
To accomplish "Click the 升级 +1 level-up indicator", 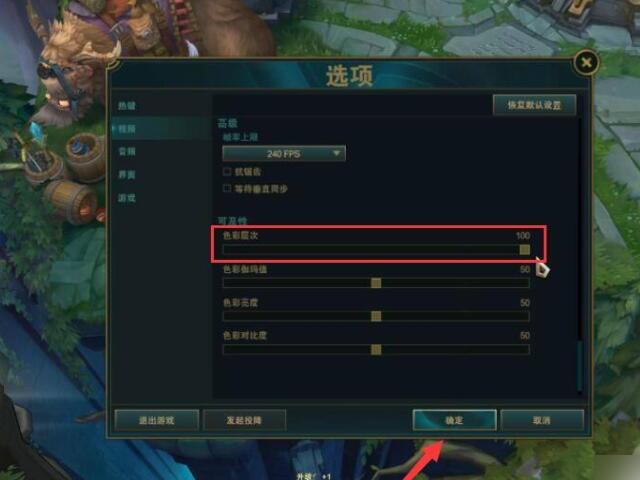I will point(313,476).
